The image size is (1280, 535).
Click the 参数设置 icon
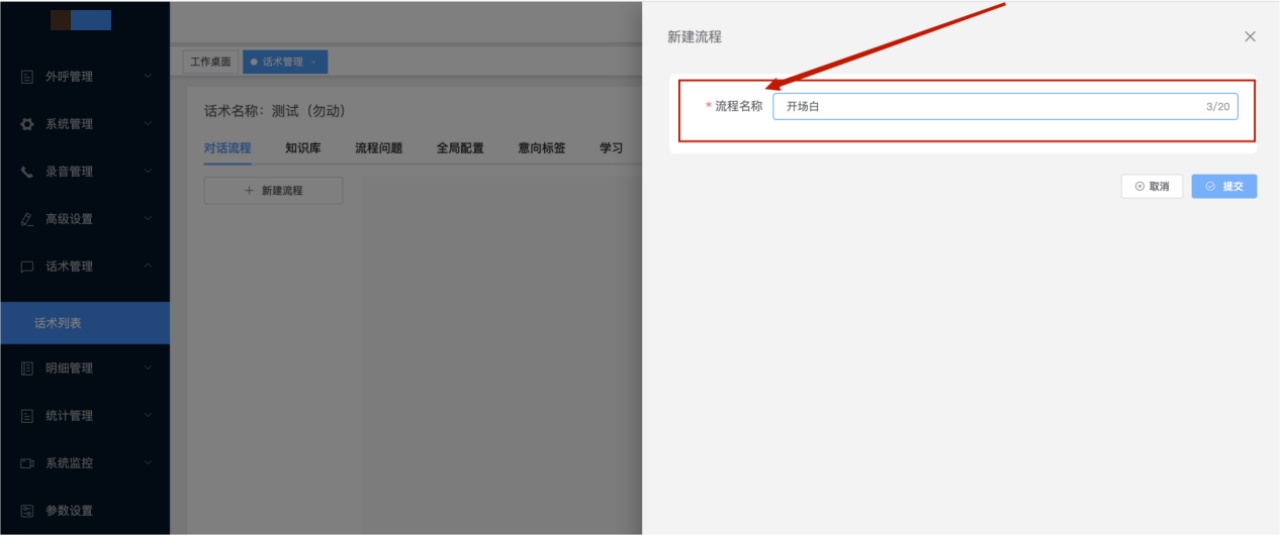click(x=27, y=511)
